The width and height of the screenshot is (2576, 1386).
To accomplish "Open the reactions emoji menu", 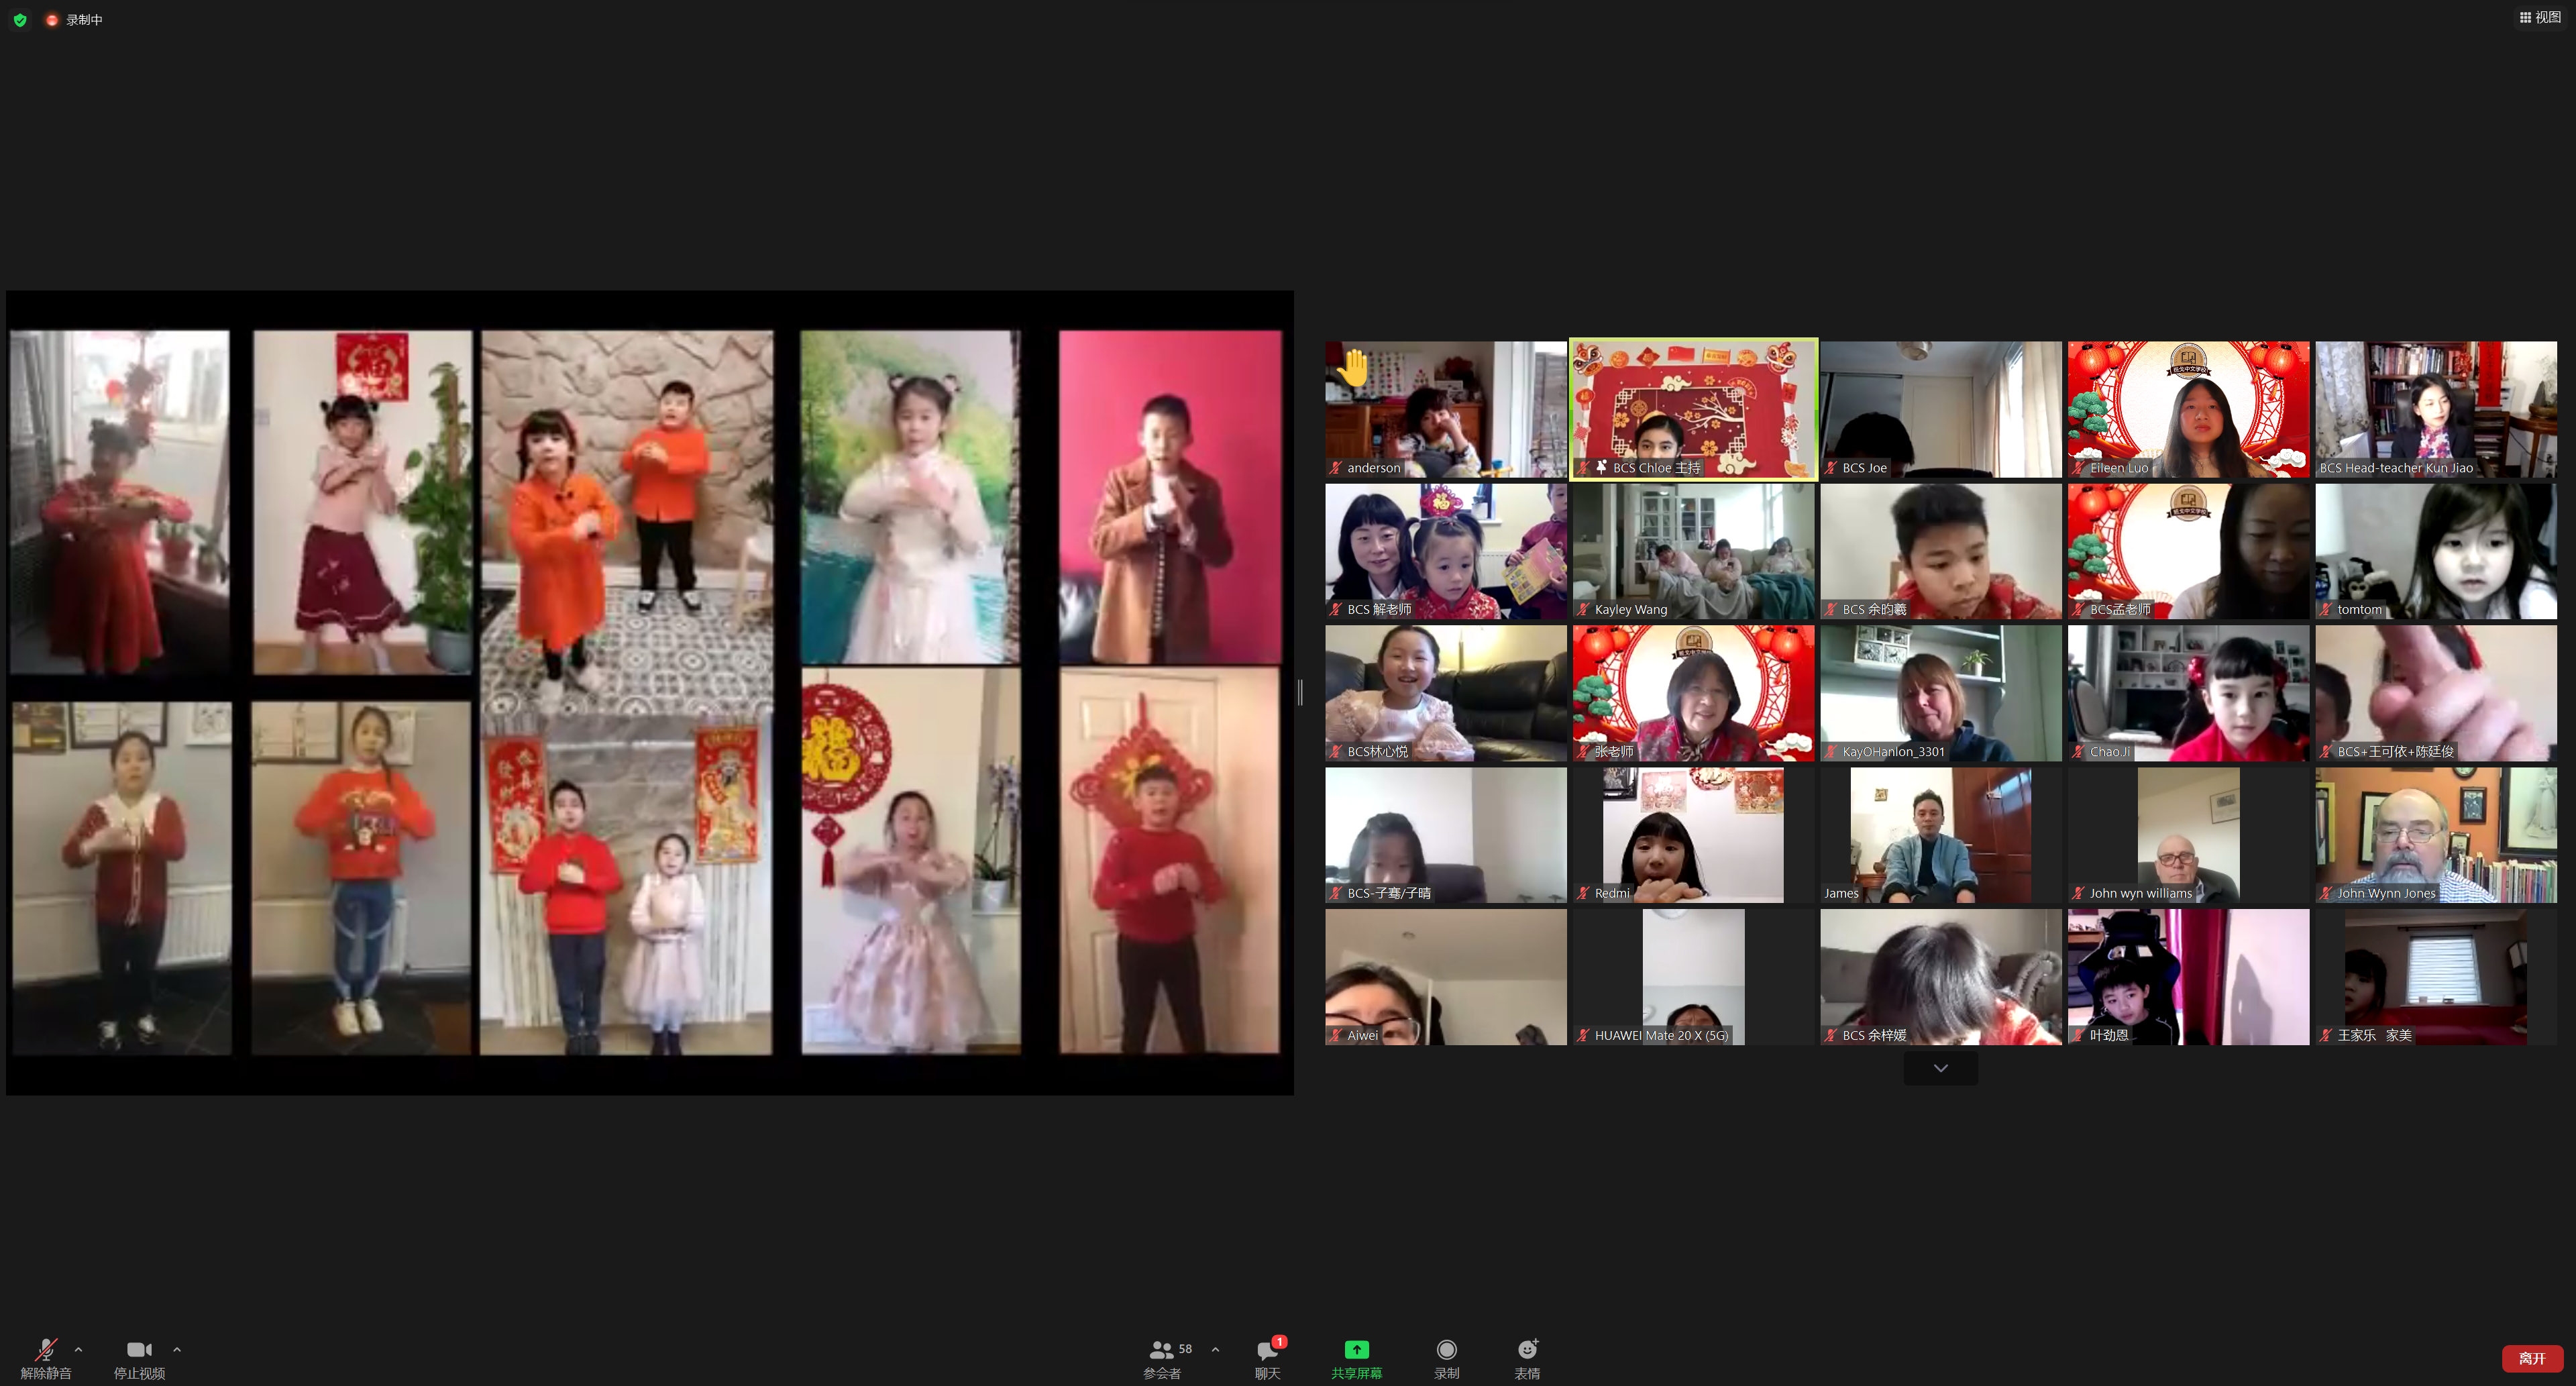I will [x=1527, y=1351].
